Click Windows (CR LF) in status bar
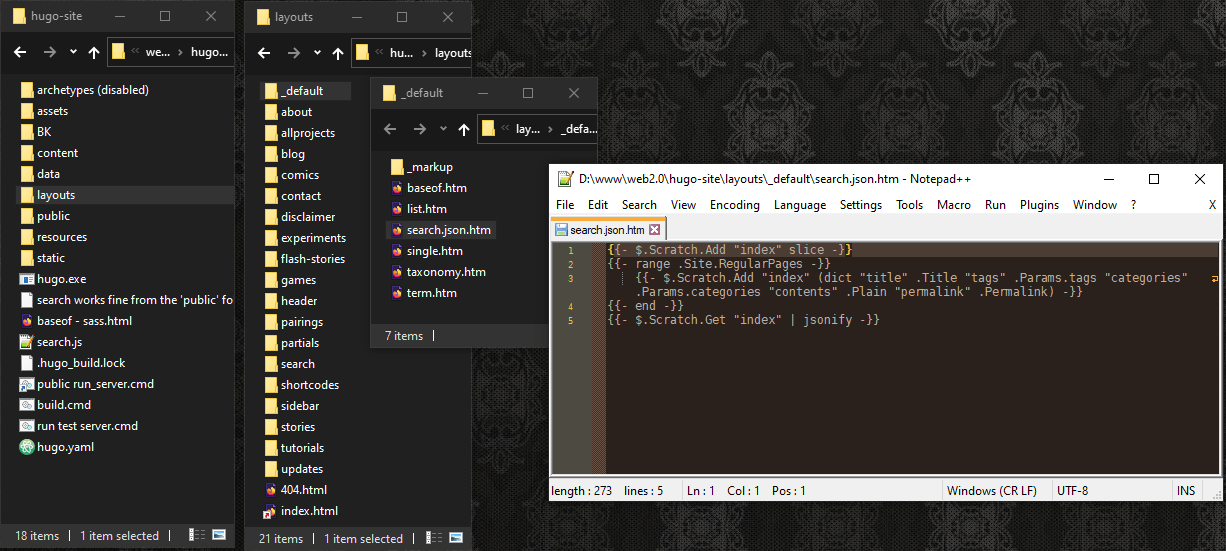This screenshot has width=1226, height=551. tap(991, 491)
